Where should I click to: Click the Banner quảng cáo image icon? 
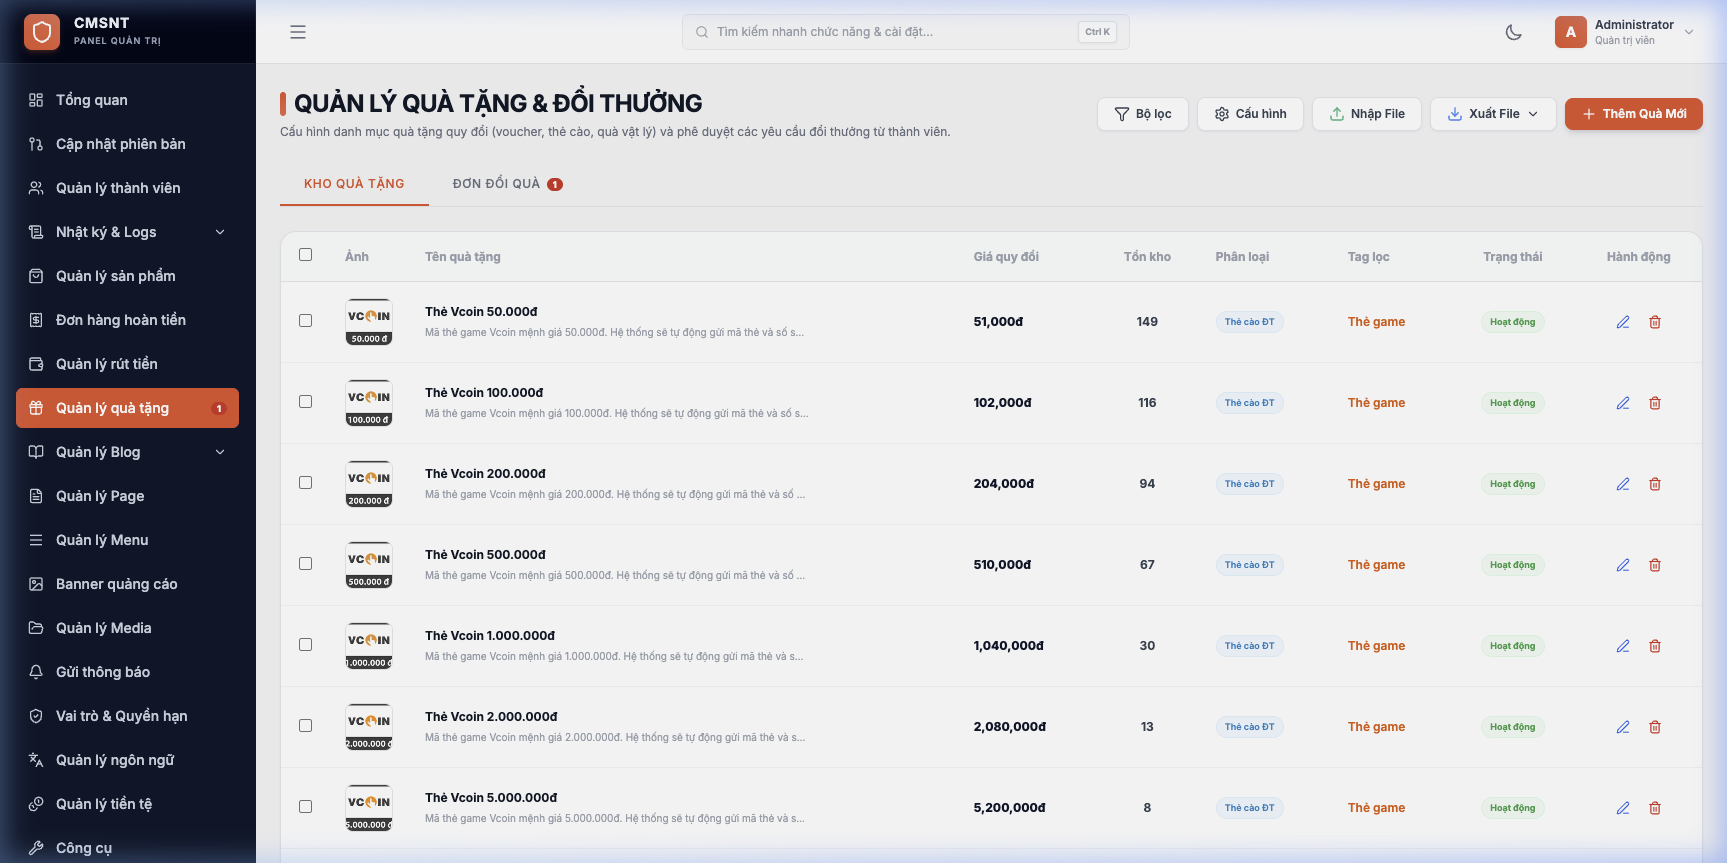pyautogui.click(x=36, y=584)
